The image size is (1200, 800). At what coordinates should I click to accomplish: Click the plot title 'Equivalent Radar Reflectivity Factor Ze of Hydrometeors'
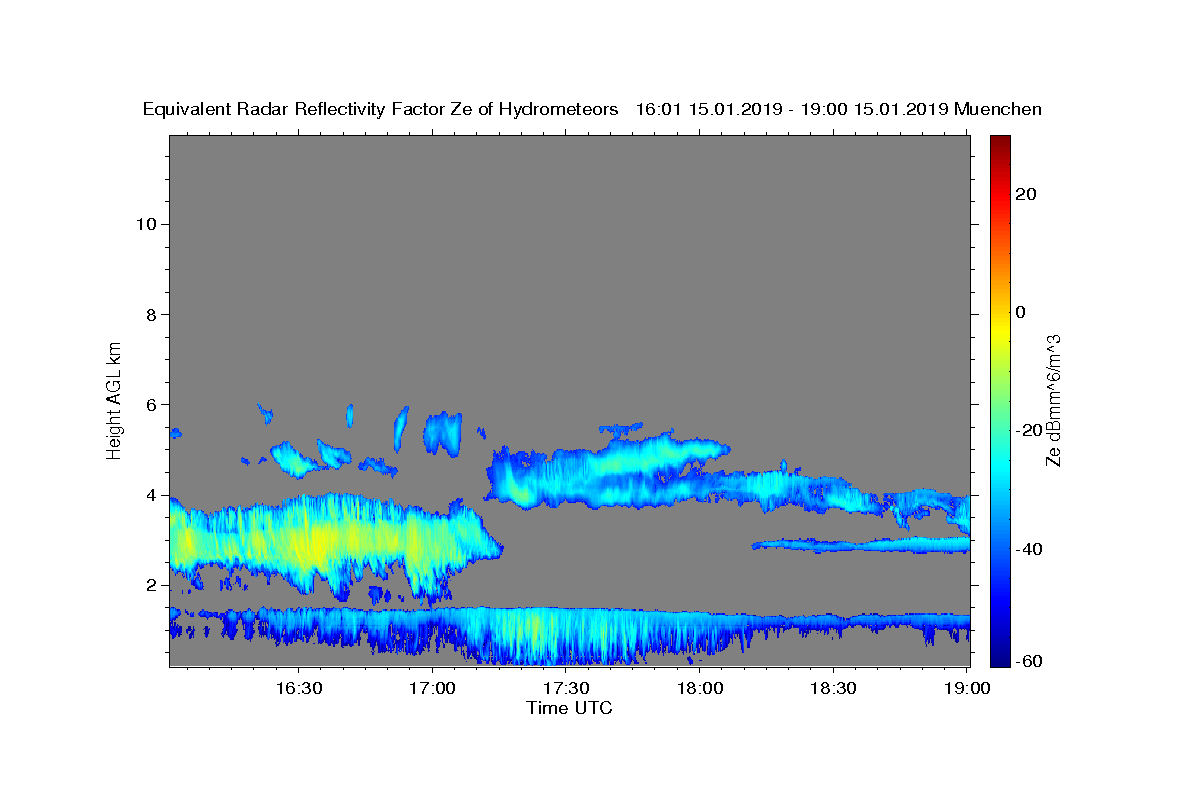380,110
